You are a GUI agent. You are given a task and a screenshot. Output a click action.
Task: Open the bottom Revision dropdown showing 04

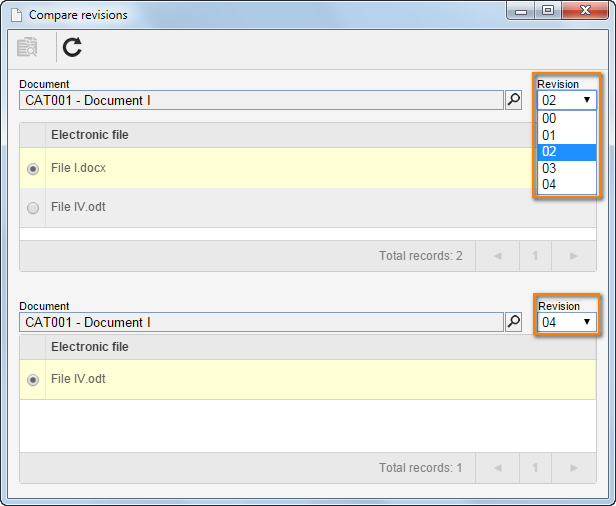[x=567, y=322]
